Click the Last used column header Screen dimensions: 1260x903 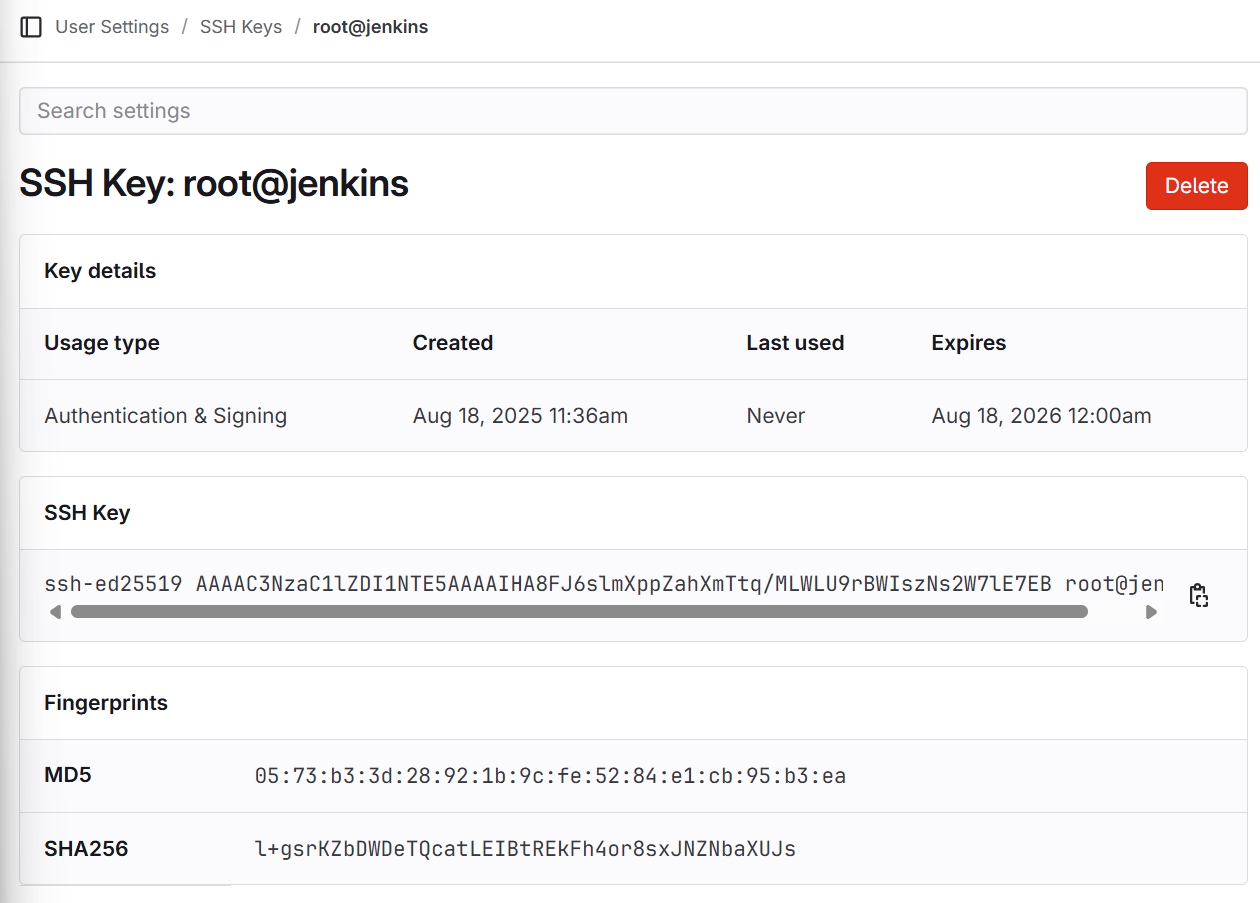click(x=795, y=343)
